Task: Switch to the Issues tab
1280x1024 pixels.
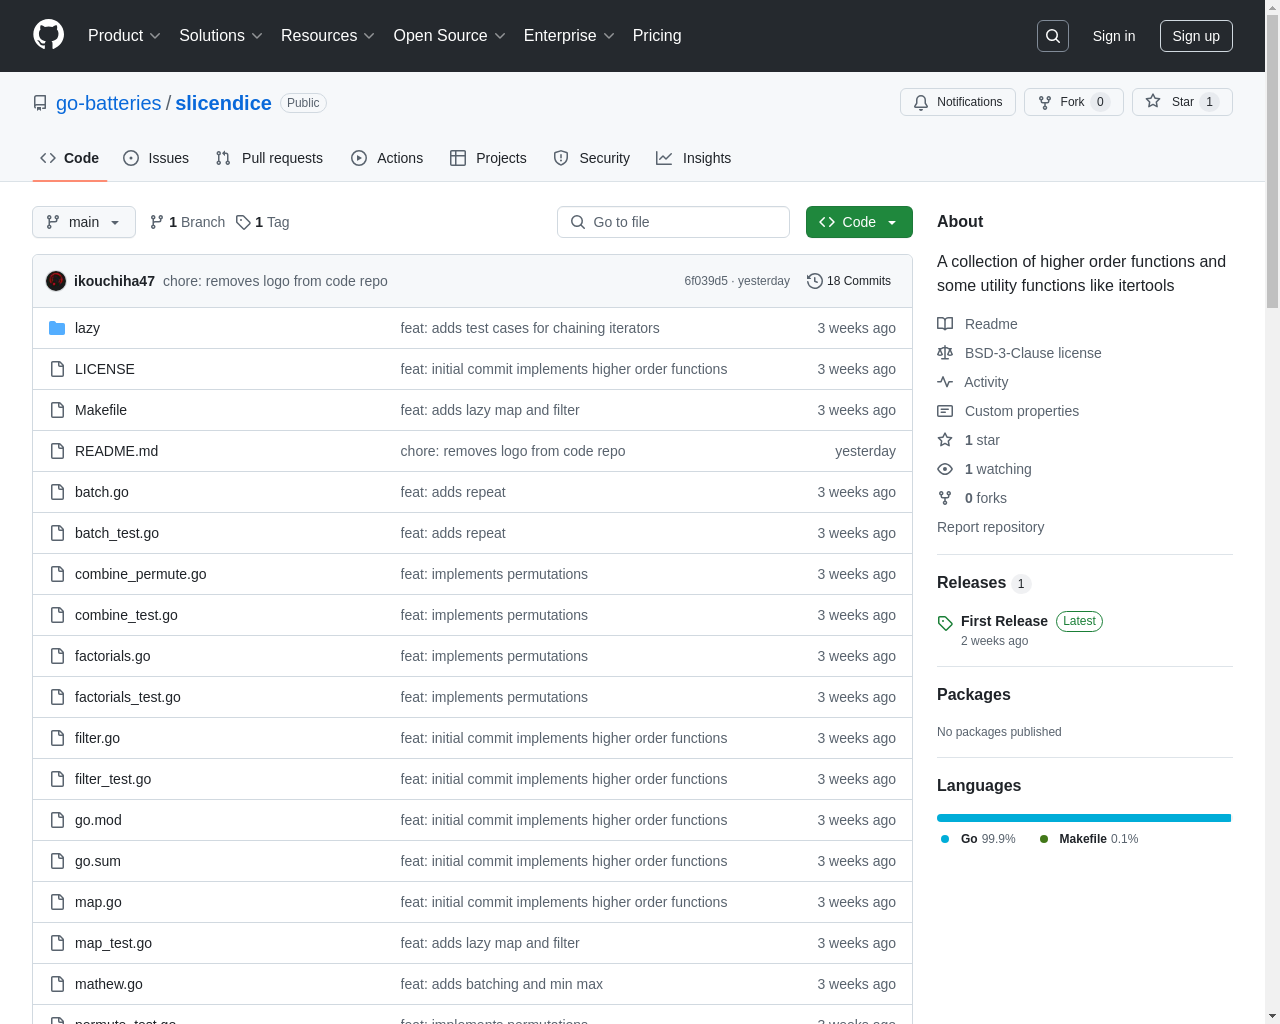Action: tap(156, 158)
